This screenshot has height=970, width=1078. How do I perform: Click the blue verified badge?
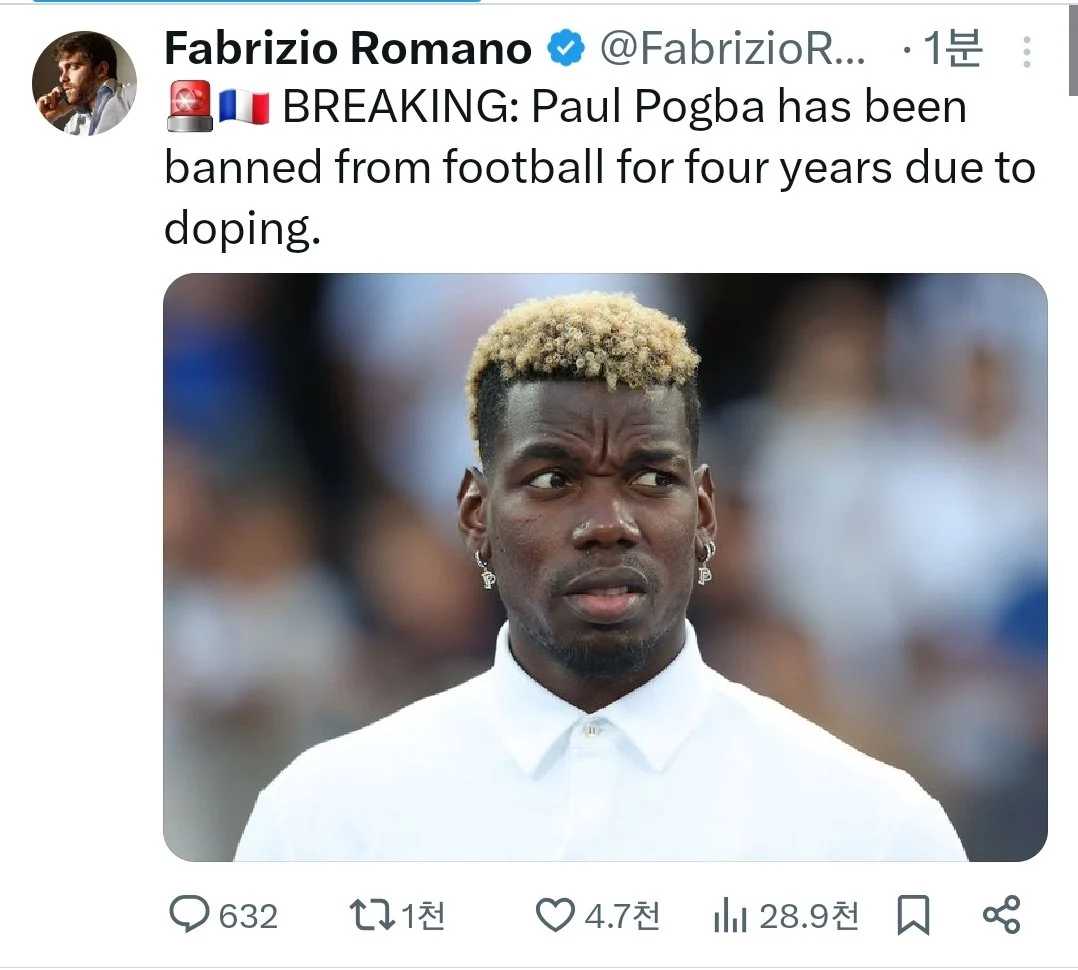click(x=565, y=48)
